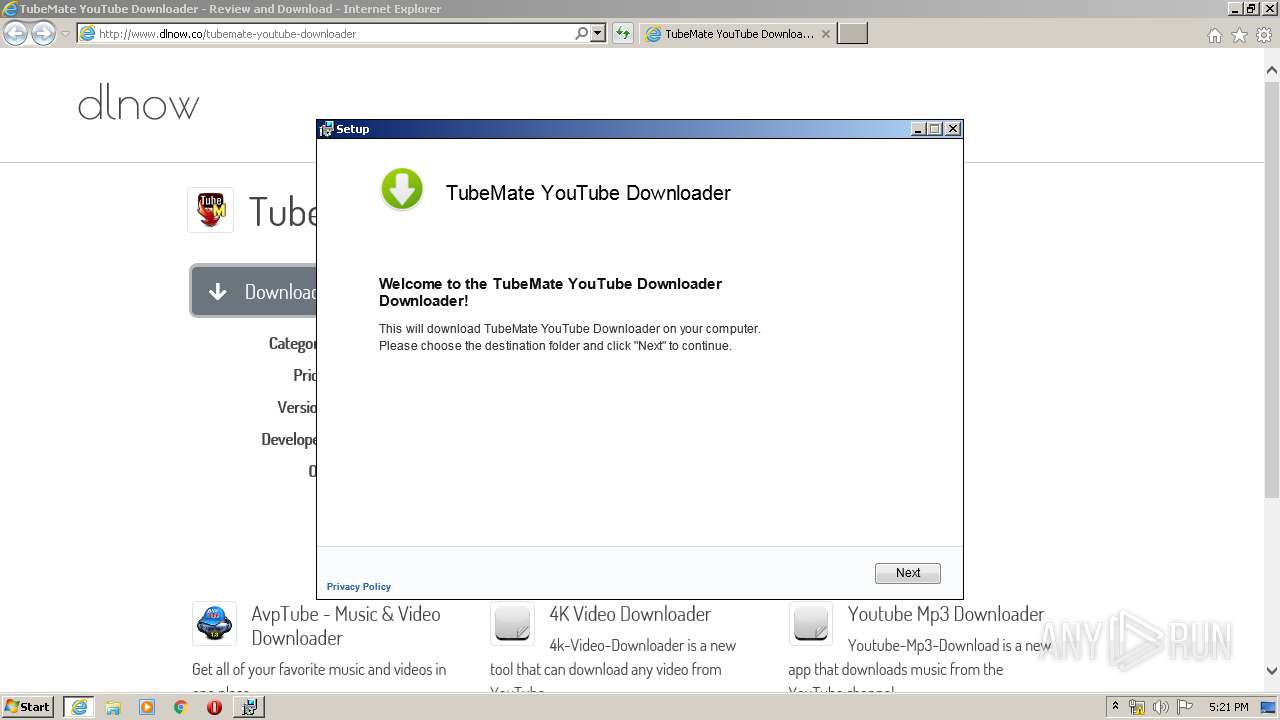Open the Windows Start menu
1280x720 pixels.
click(28, 706)
